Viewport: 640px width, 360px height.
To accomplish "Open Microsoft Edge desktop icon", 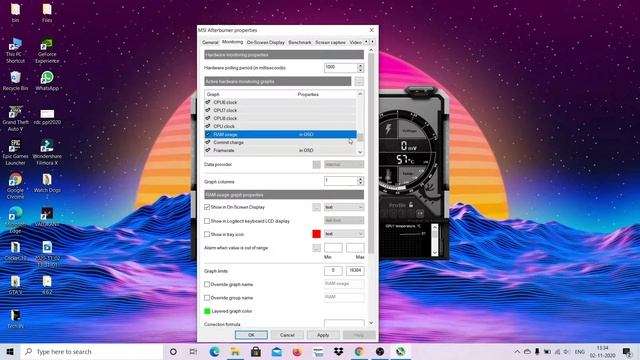I will tap(15, 220).
